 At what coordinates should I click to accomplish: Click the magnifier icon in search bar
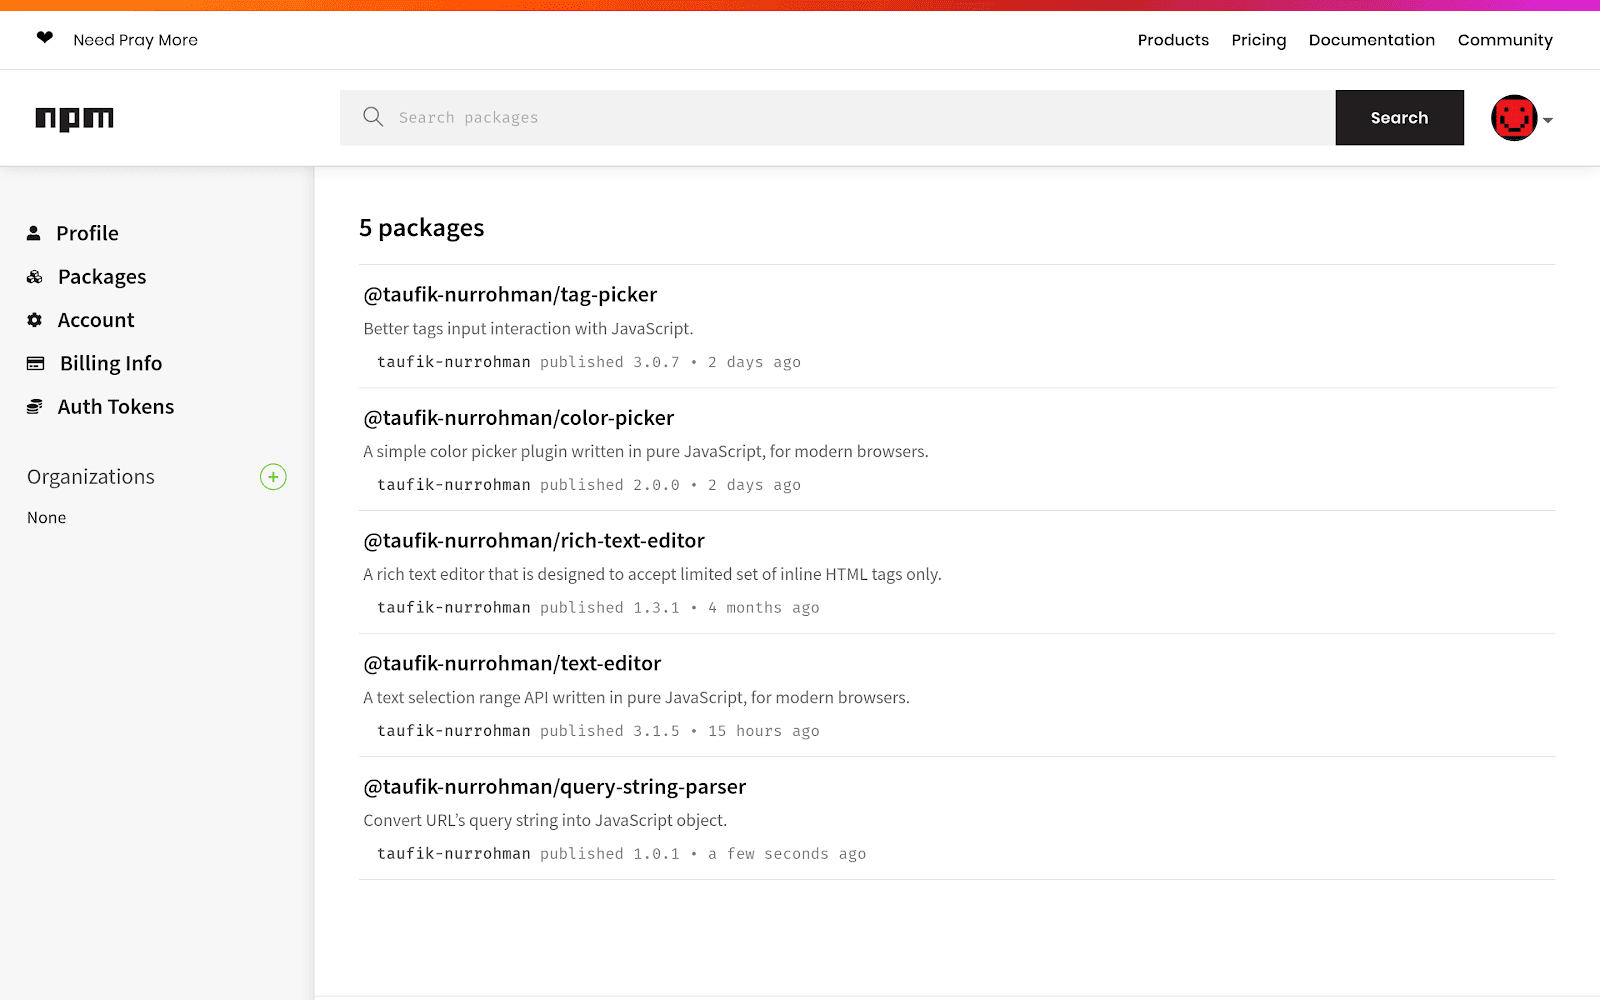pos(373,117)
